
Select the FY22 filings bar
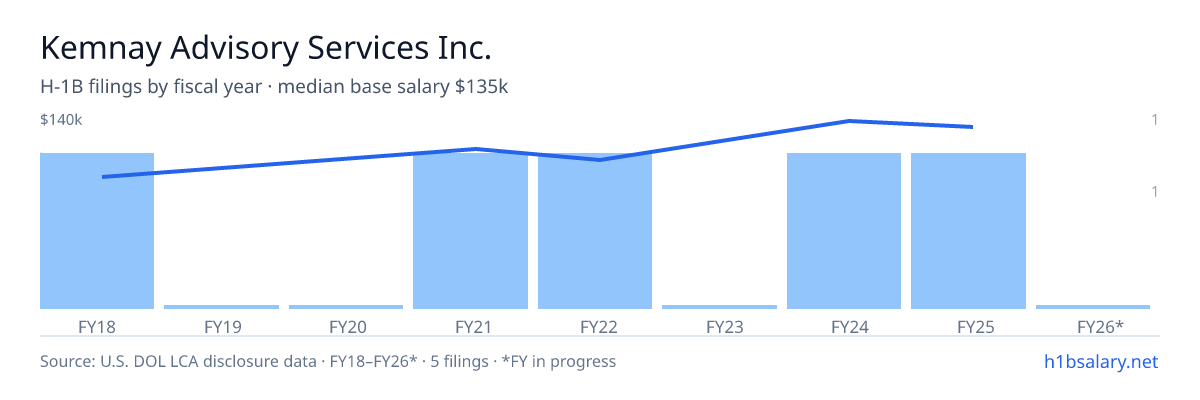[x=595, y=231]
